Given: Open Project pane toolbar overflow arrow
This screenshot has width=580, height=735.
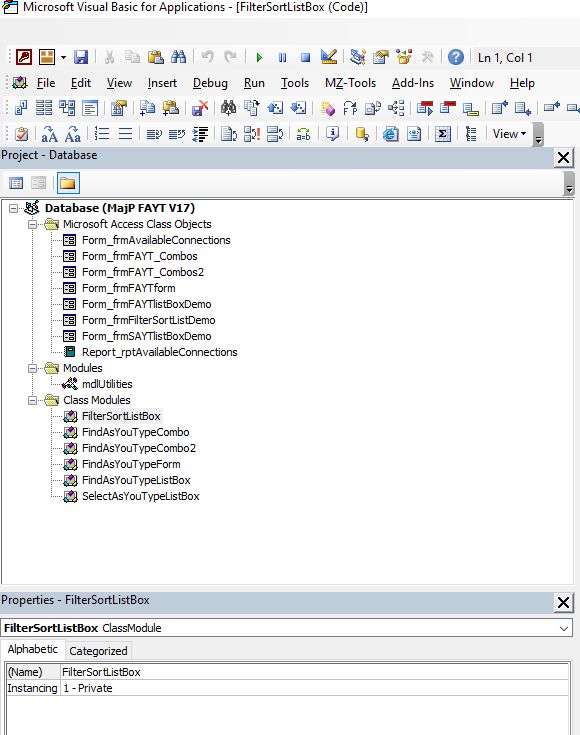Looking at the screenshot, I should point(569,184).
